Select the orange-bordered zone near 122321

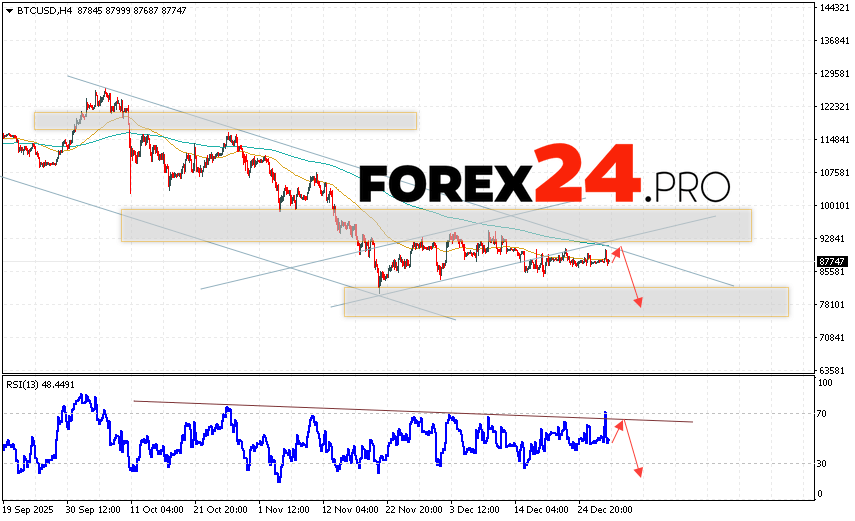[x=224, y=120]
